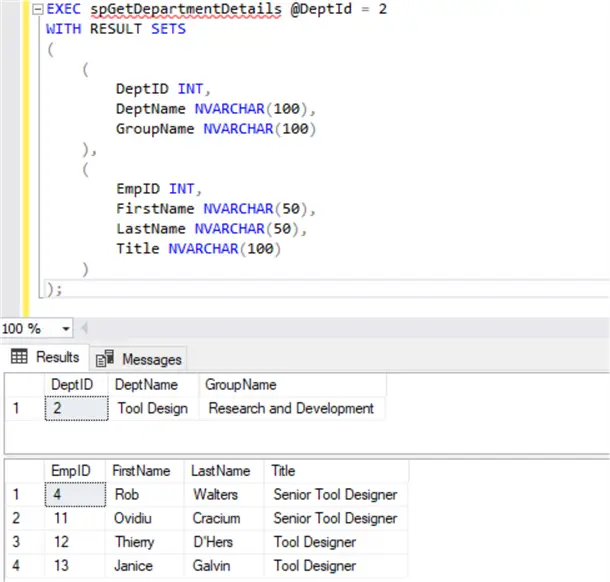Open the 100 % zoom dropdown
The image size is (610, 582).
(66, 329)
